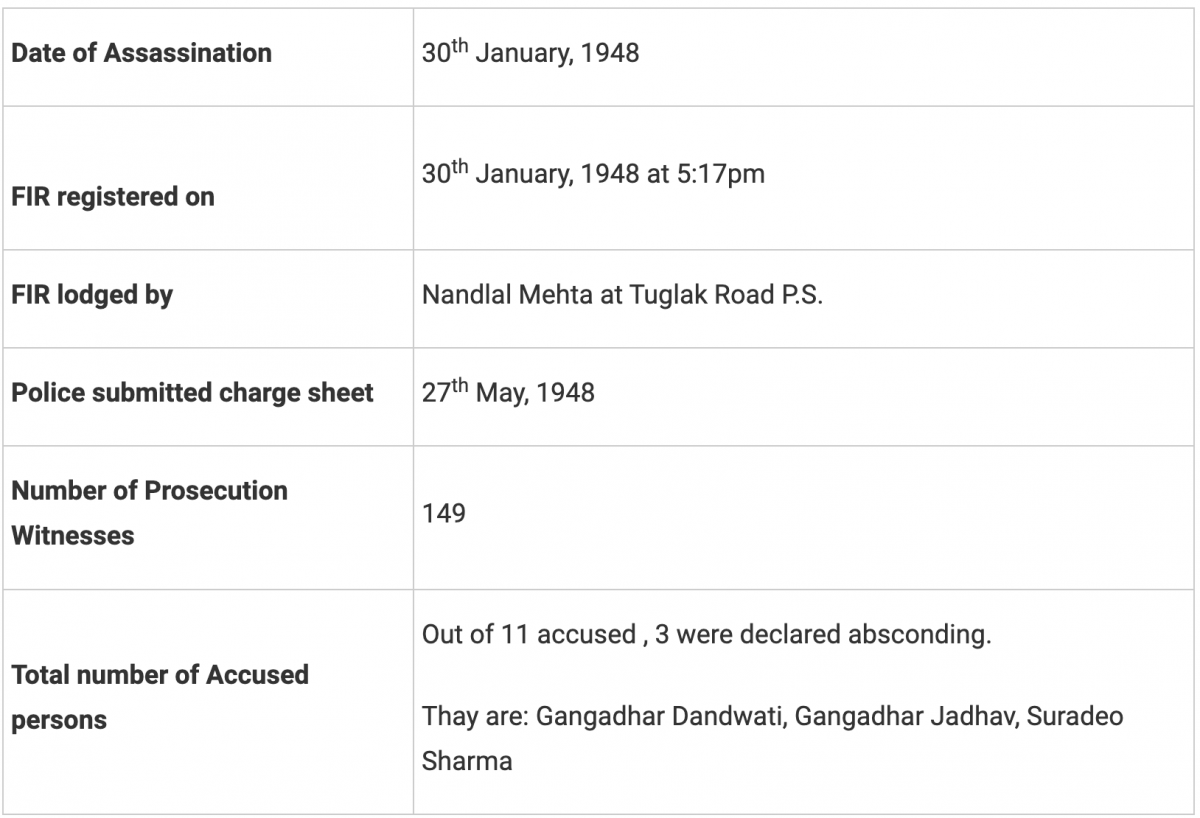Click the witness count value "149"
This screenshot has height=818, width=1200.
(444, 515)
